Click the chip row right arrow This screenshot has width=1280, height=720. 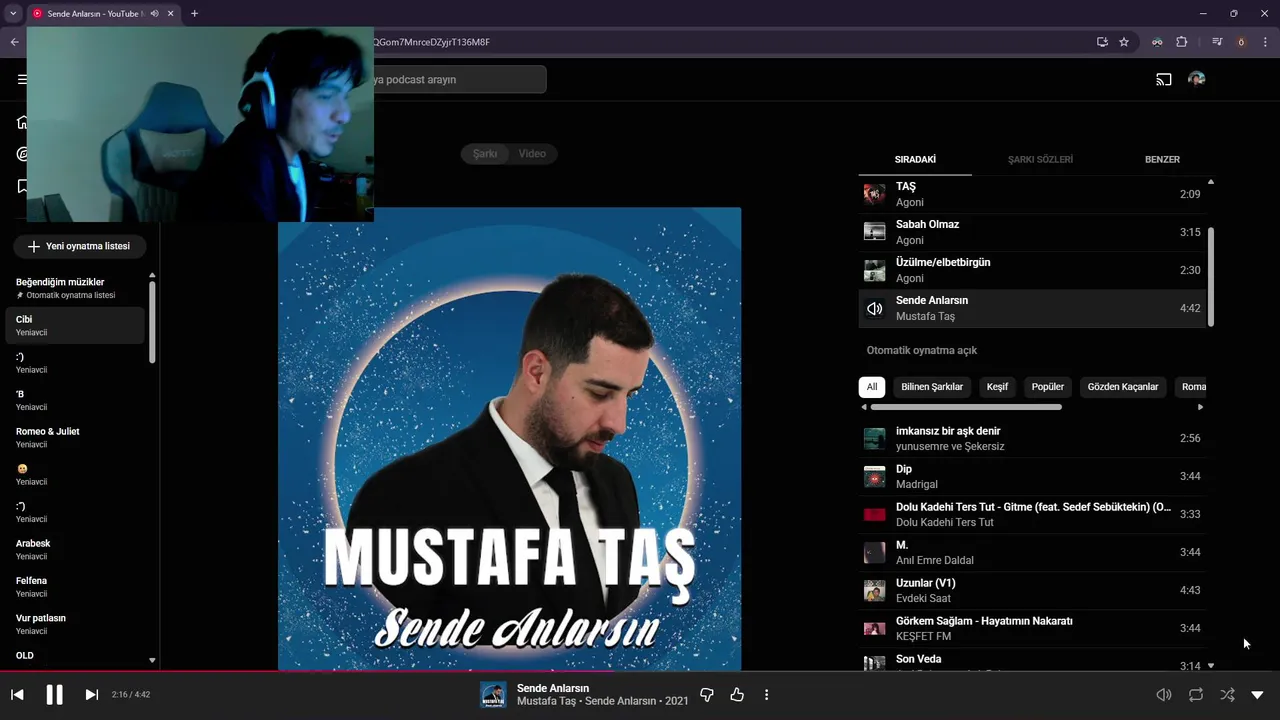coord(1200,407)
